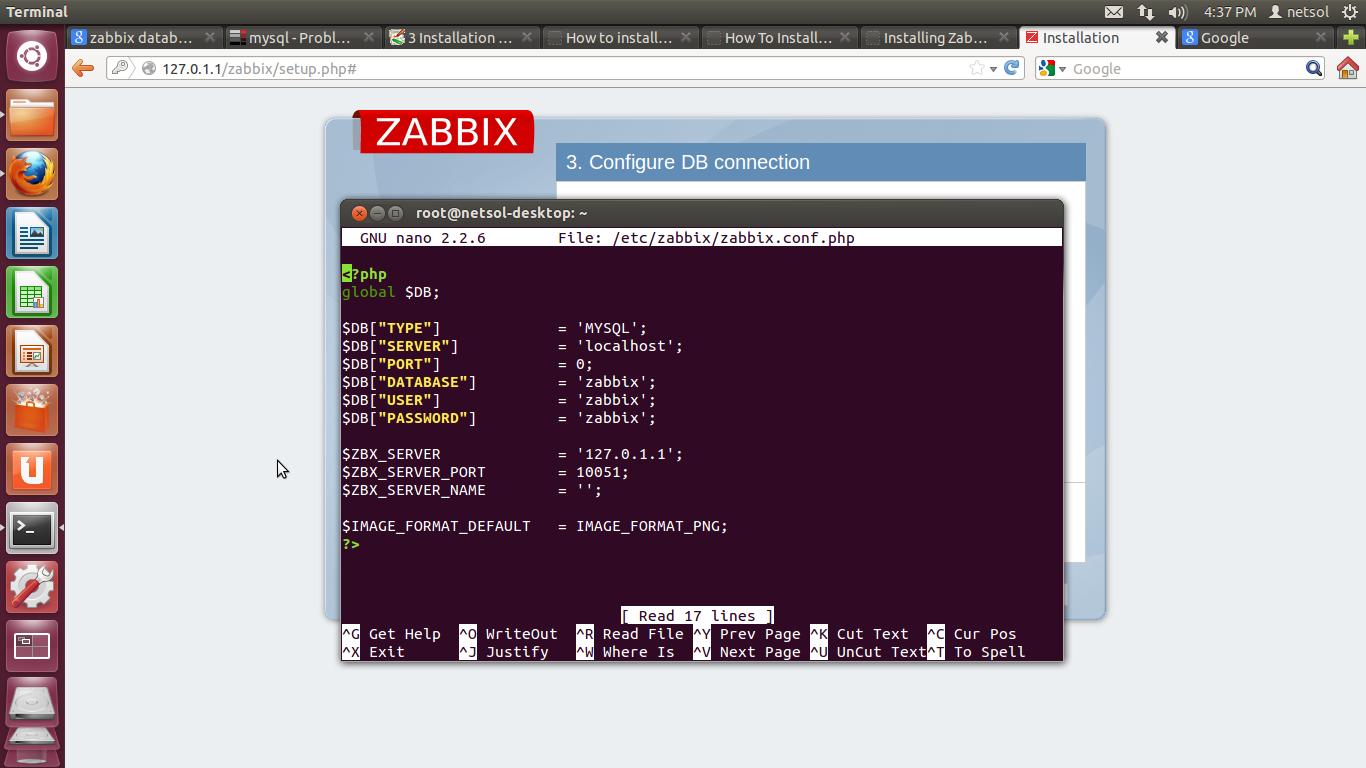The height and width of the screenshot is (768, 1366).
Task: Click the site identity key icon
Action: pyautogui.click(x=121, y=68)
